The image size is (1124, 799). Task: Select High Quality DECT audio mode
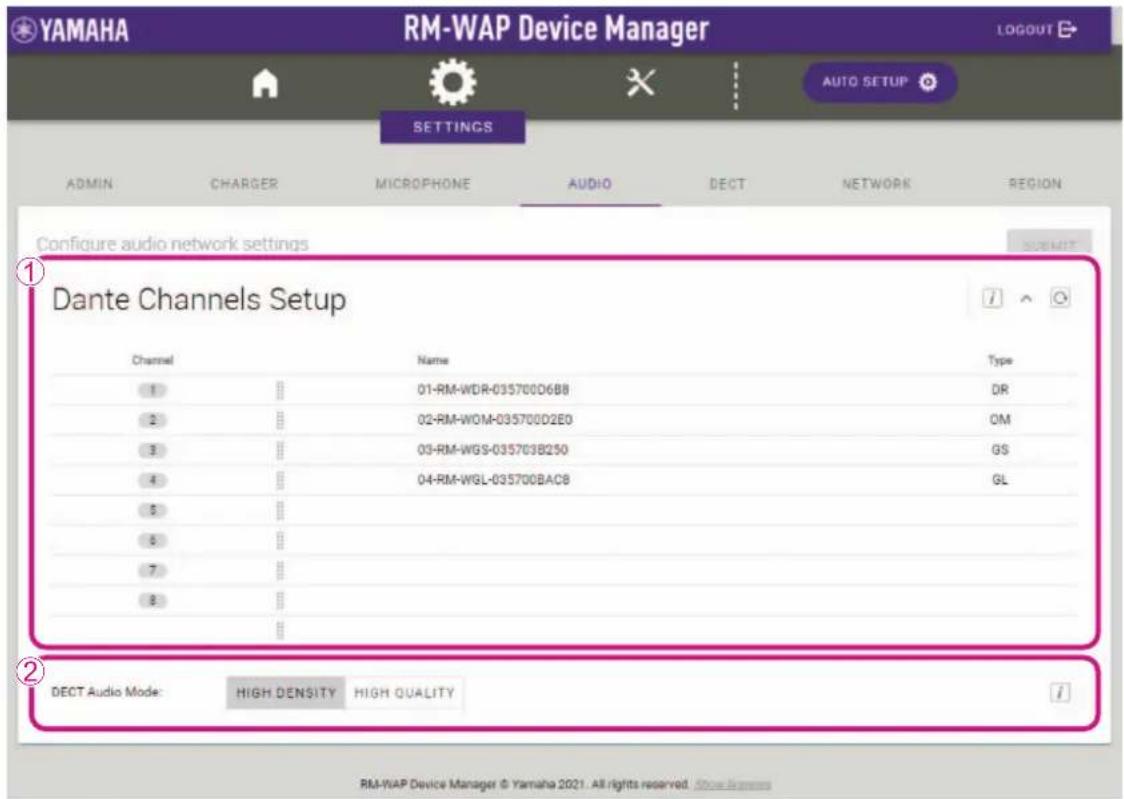(404, 693)
